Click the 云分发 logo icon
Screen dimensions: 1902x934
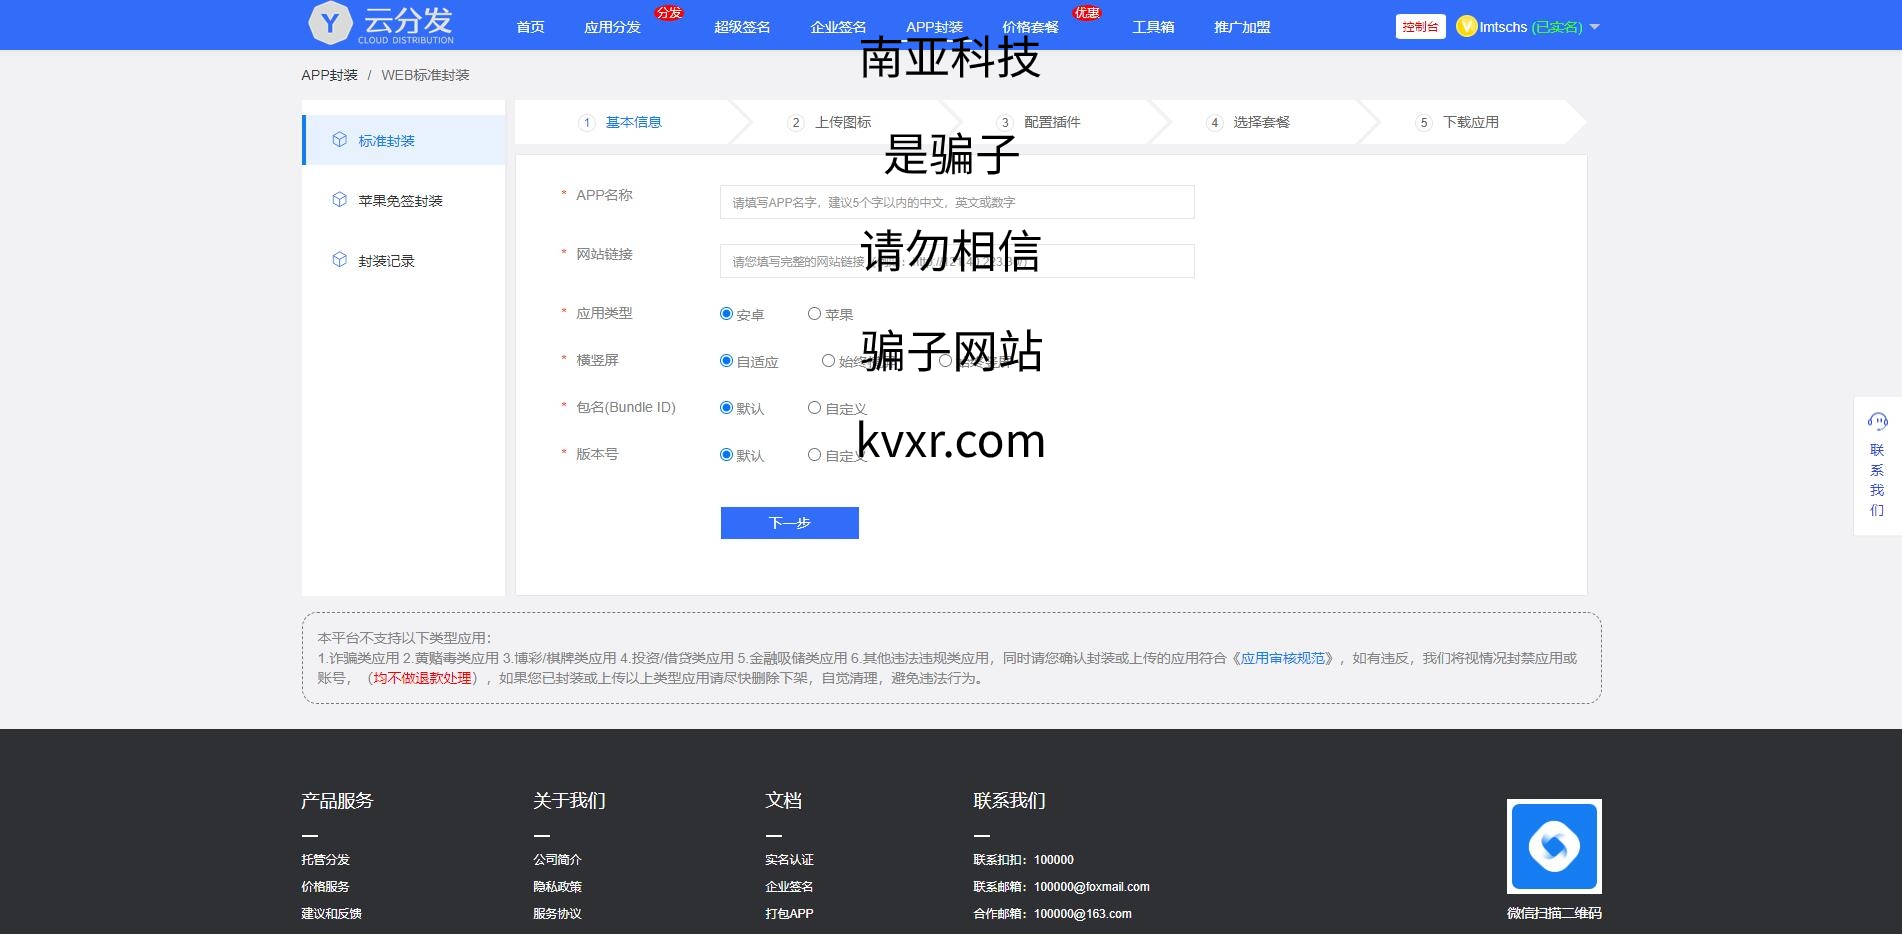(x=331, y=23)
